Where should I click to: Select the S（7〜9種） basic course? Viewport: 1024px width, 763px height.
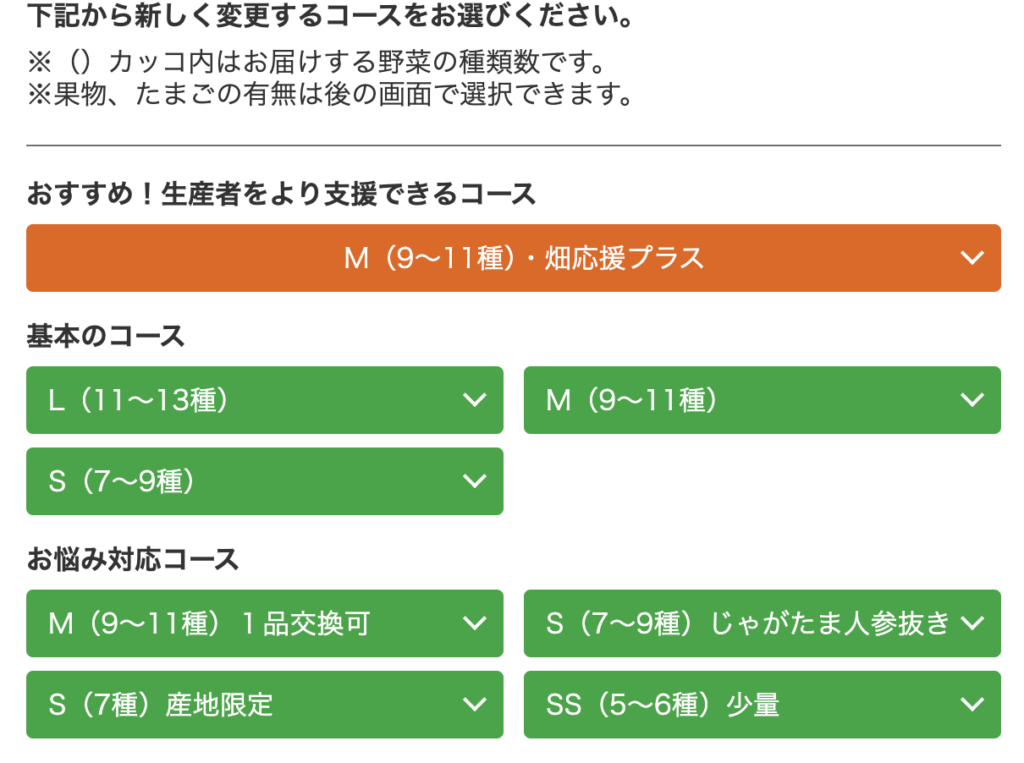pos(122,481)
